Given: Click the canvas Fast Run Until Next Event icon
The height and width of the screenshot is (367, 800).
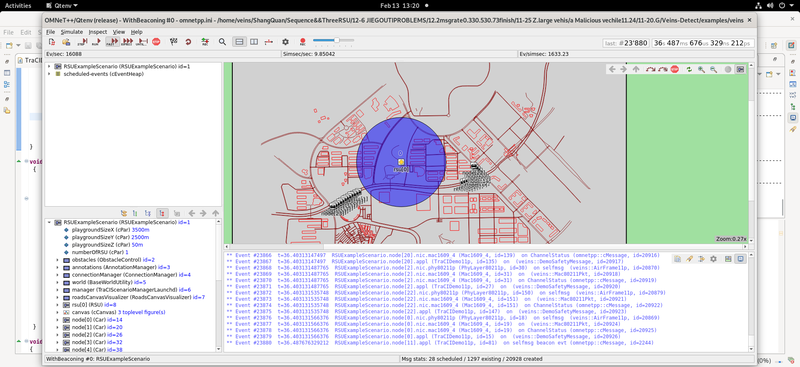Looking at the screenshot, I should 663,69.
